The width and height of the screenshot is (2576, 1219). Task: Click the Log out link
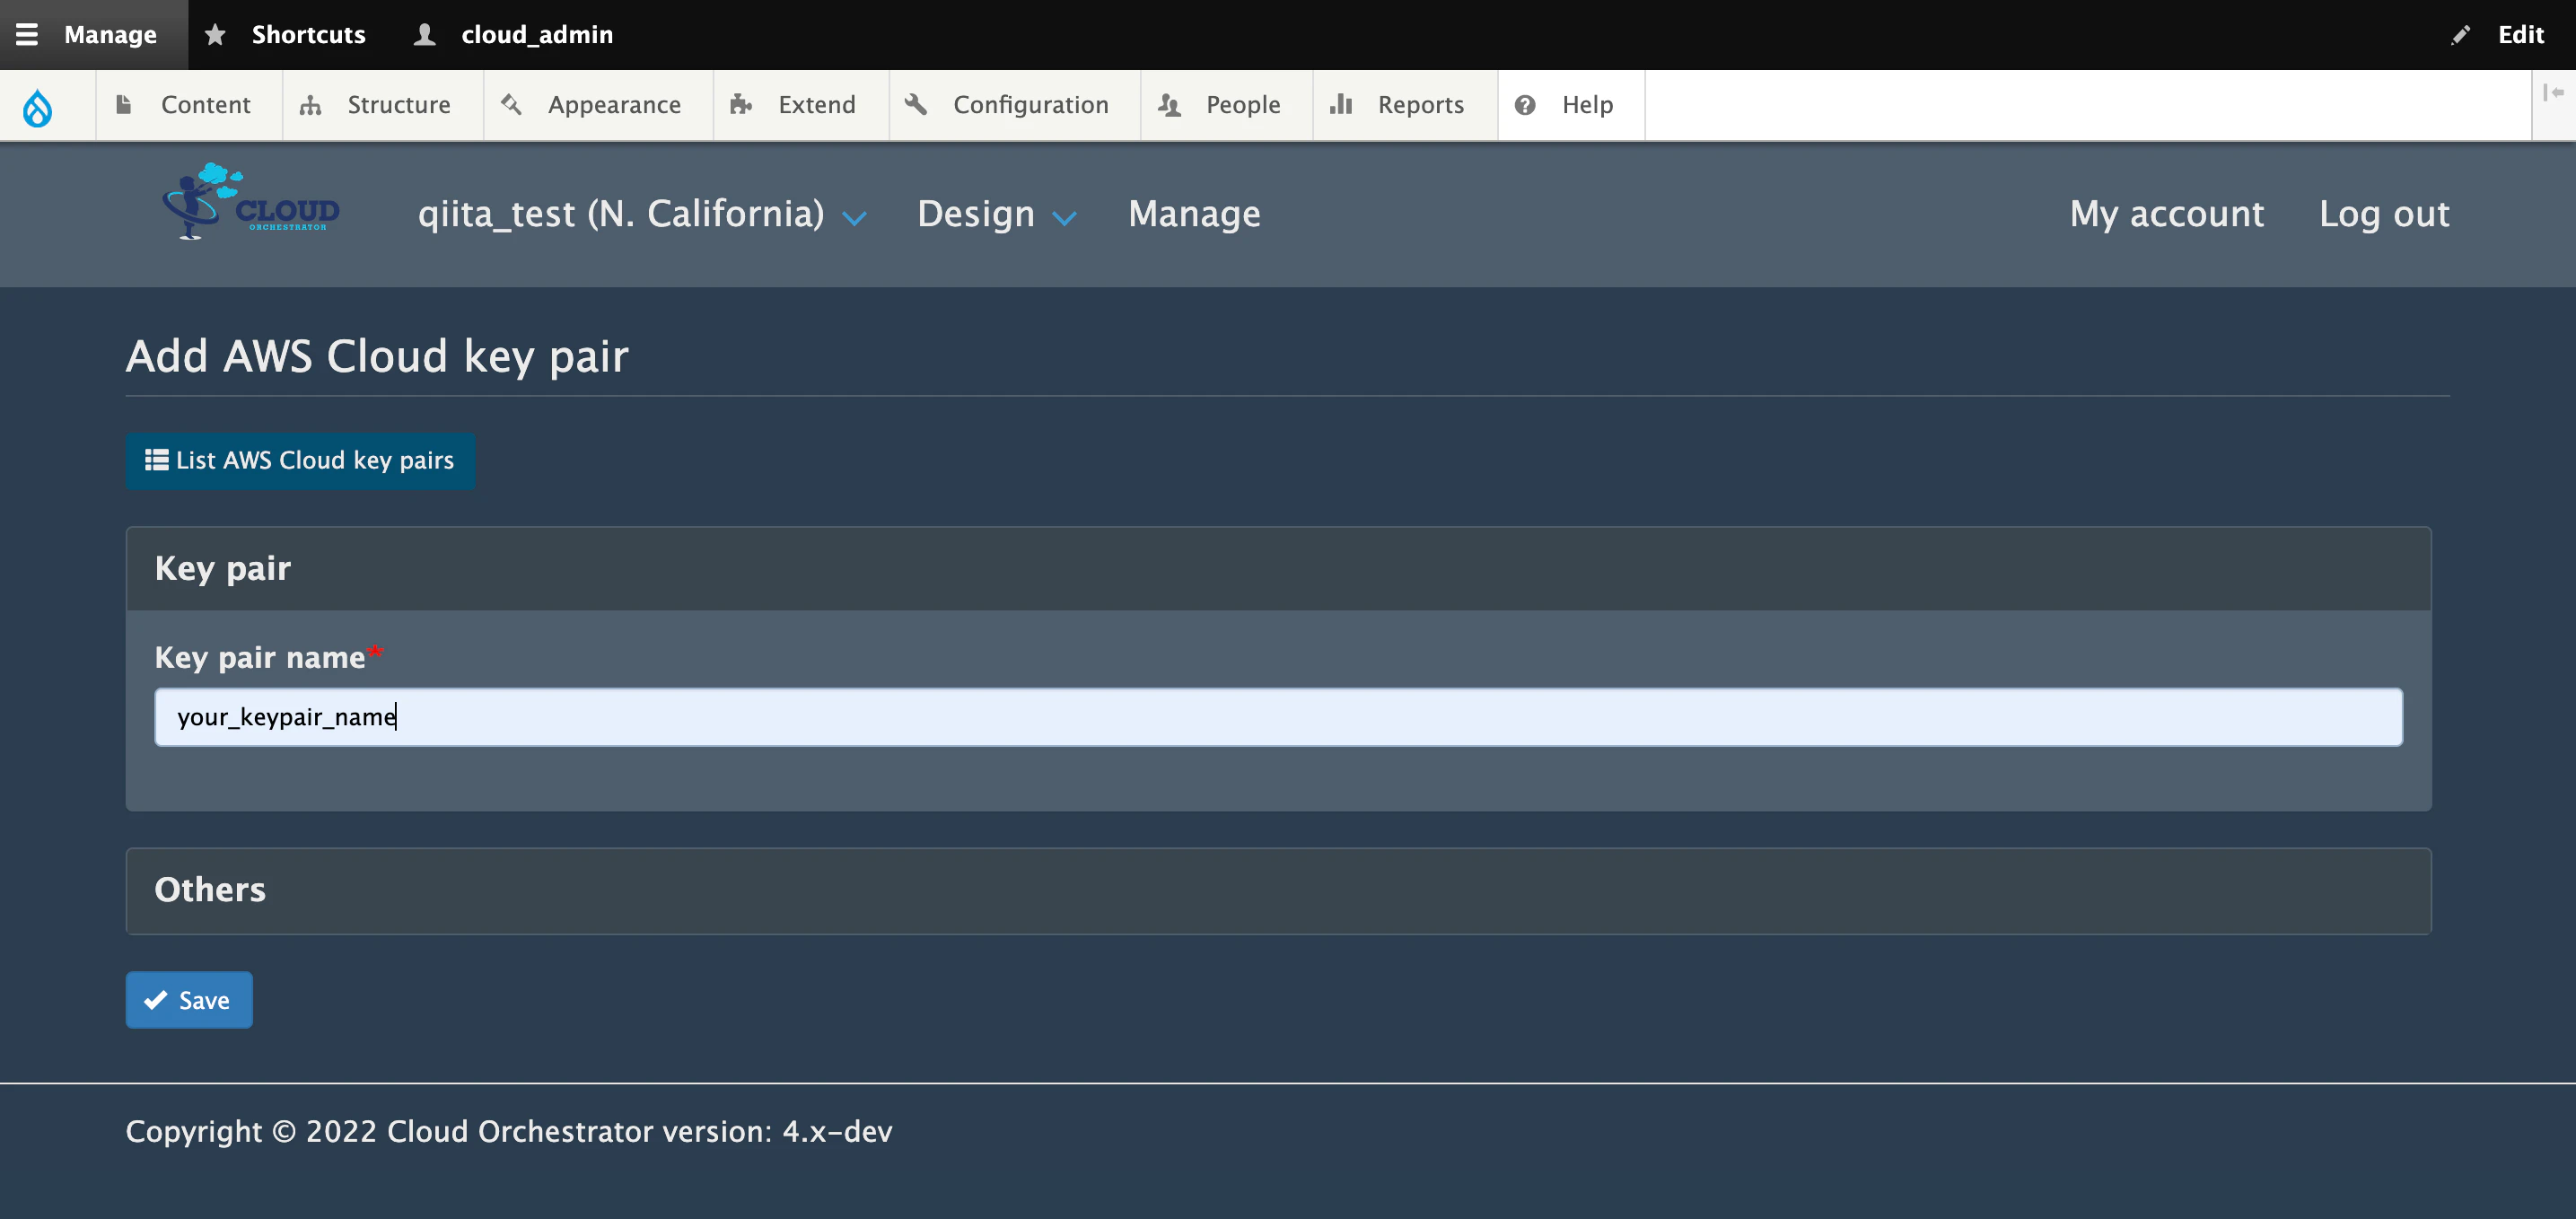coord(2384,214)
